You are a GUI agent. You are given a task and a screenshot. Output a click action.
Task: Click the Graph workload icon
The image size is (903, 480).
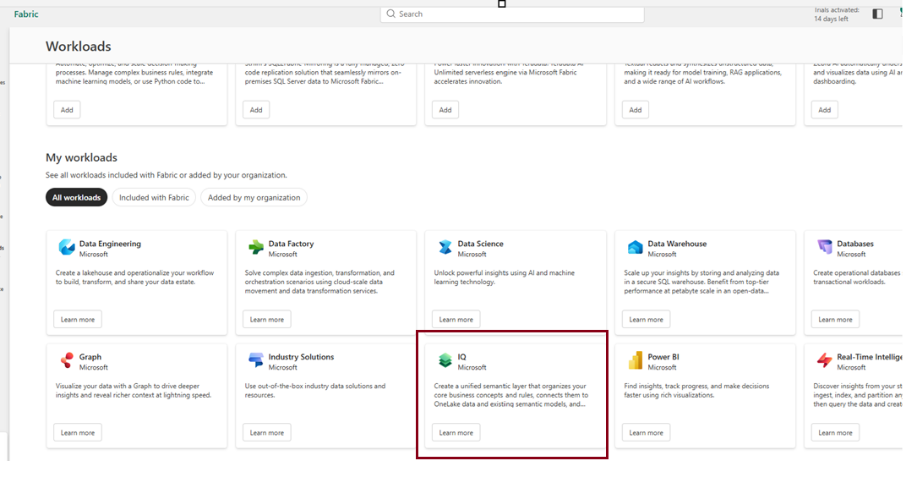click(x=67, y=361)
